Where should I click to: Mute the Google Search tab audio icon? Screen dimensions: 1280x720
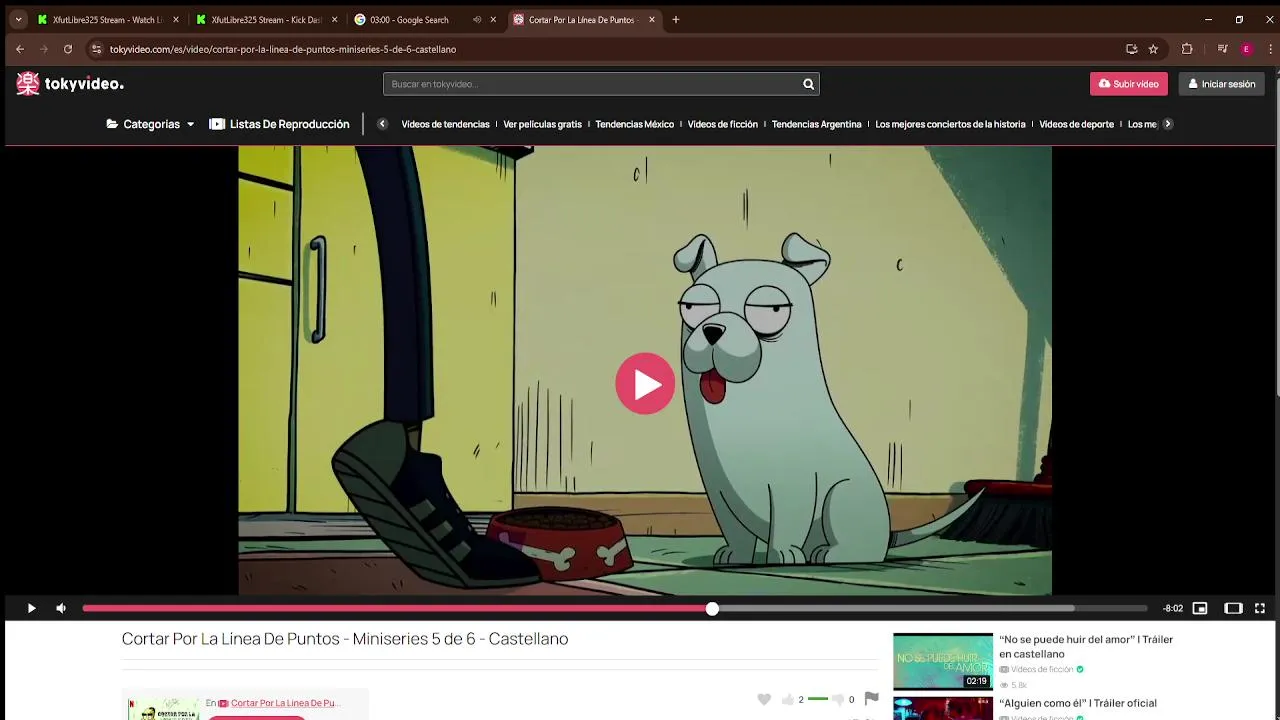coord(476,20)
